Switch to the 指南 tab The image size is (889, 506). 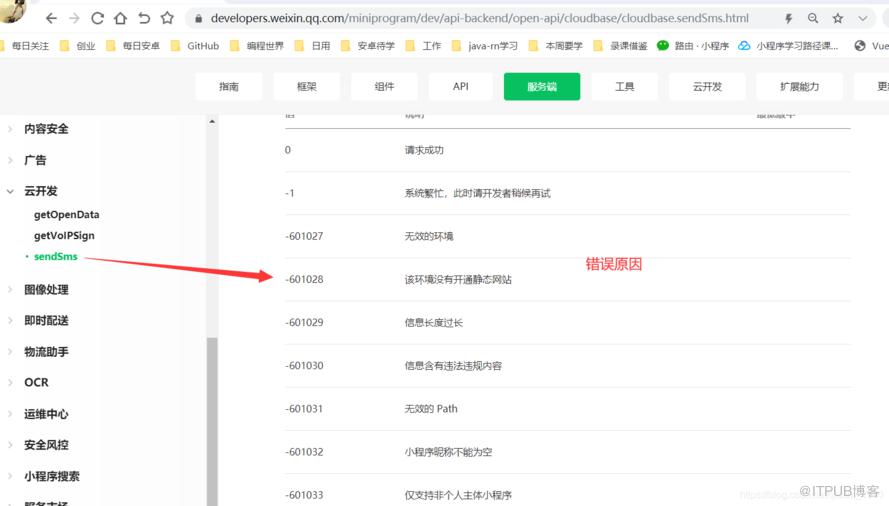(x=229, y=87)
